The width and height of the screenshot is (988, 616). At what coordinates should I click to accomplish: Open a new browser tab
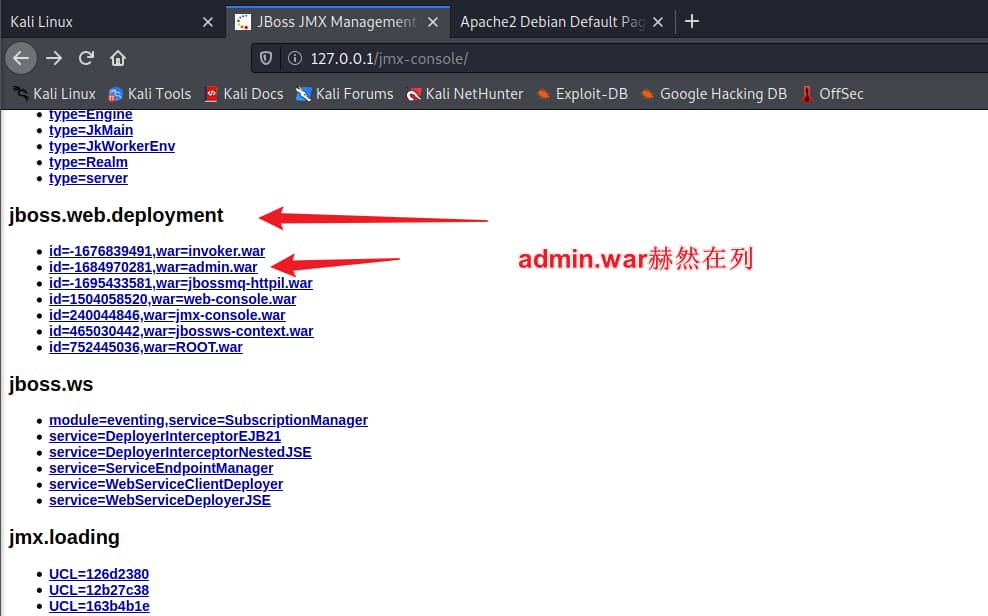tap(692, 21)
